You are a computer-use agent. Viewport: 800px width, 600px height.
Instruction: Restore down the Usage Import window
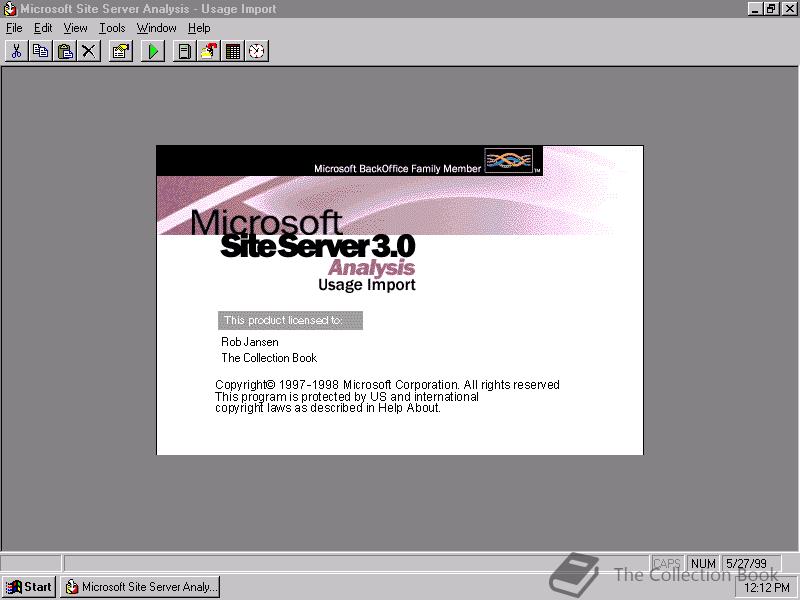(771, 9)
